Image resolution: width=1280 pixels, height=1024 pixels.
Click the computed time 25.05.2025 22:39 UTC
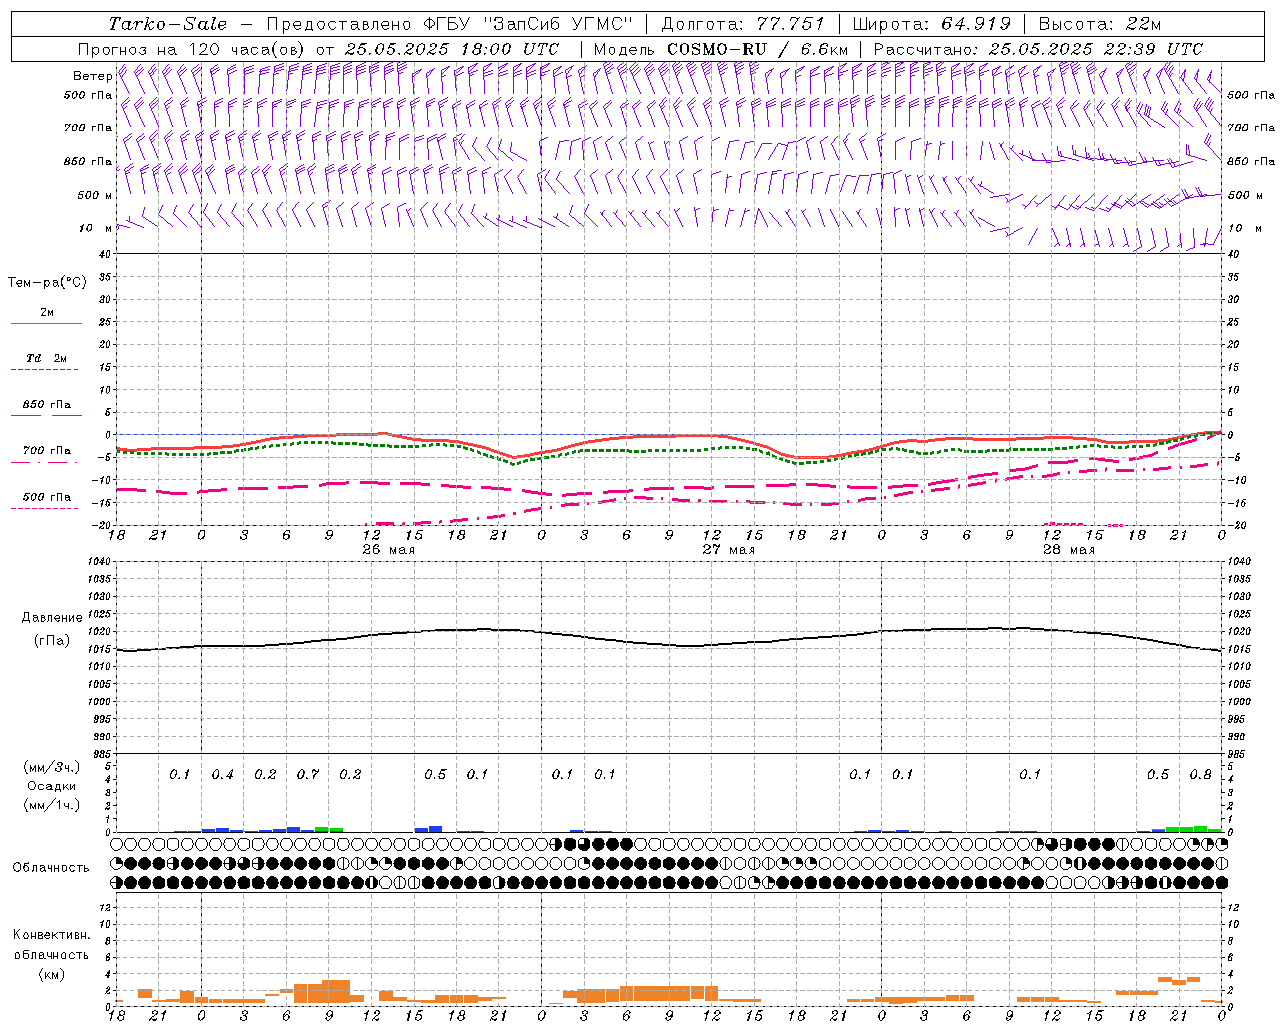1096,49
